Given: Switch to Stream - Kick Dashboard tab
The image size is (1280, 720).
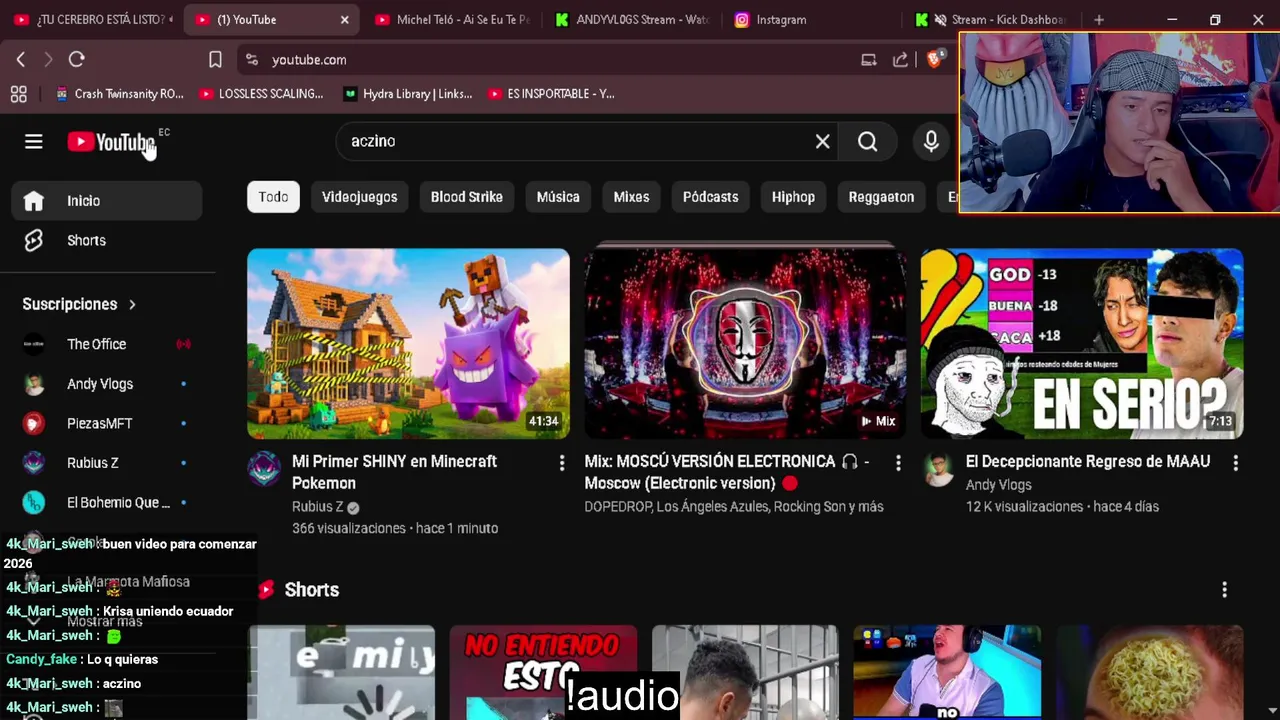Looking at the screenshot, I should (x=992, y=20).
